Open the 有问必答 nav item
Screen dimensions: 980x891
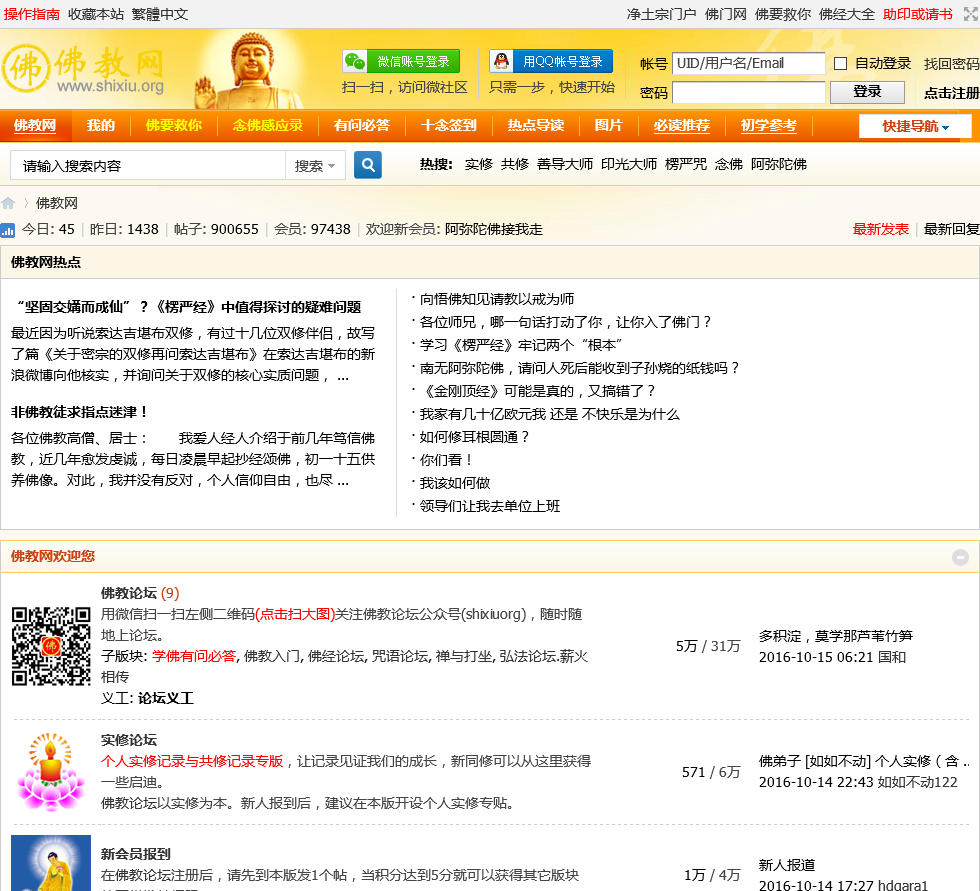[x=361, y=126]
